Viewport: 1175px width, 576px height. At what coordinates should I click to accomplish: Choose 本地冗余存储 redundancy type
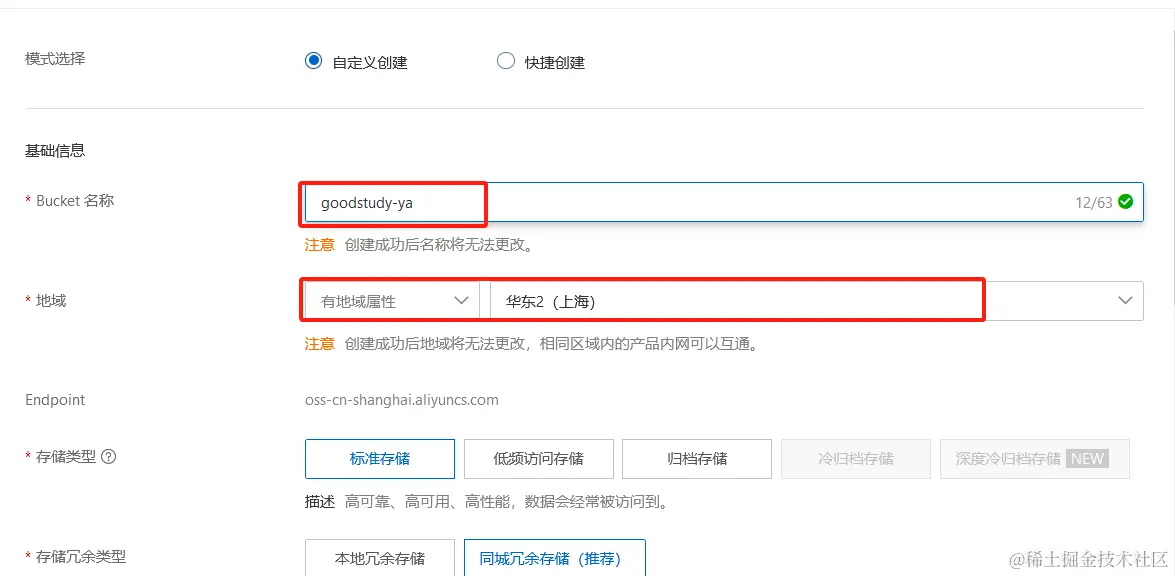click(x=380, y=558)
